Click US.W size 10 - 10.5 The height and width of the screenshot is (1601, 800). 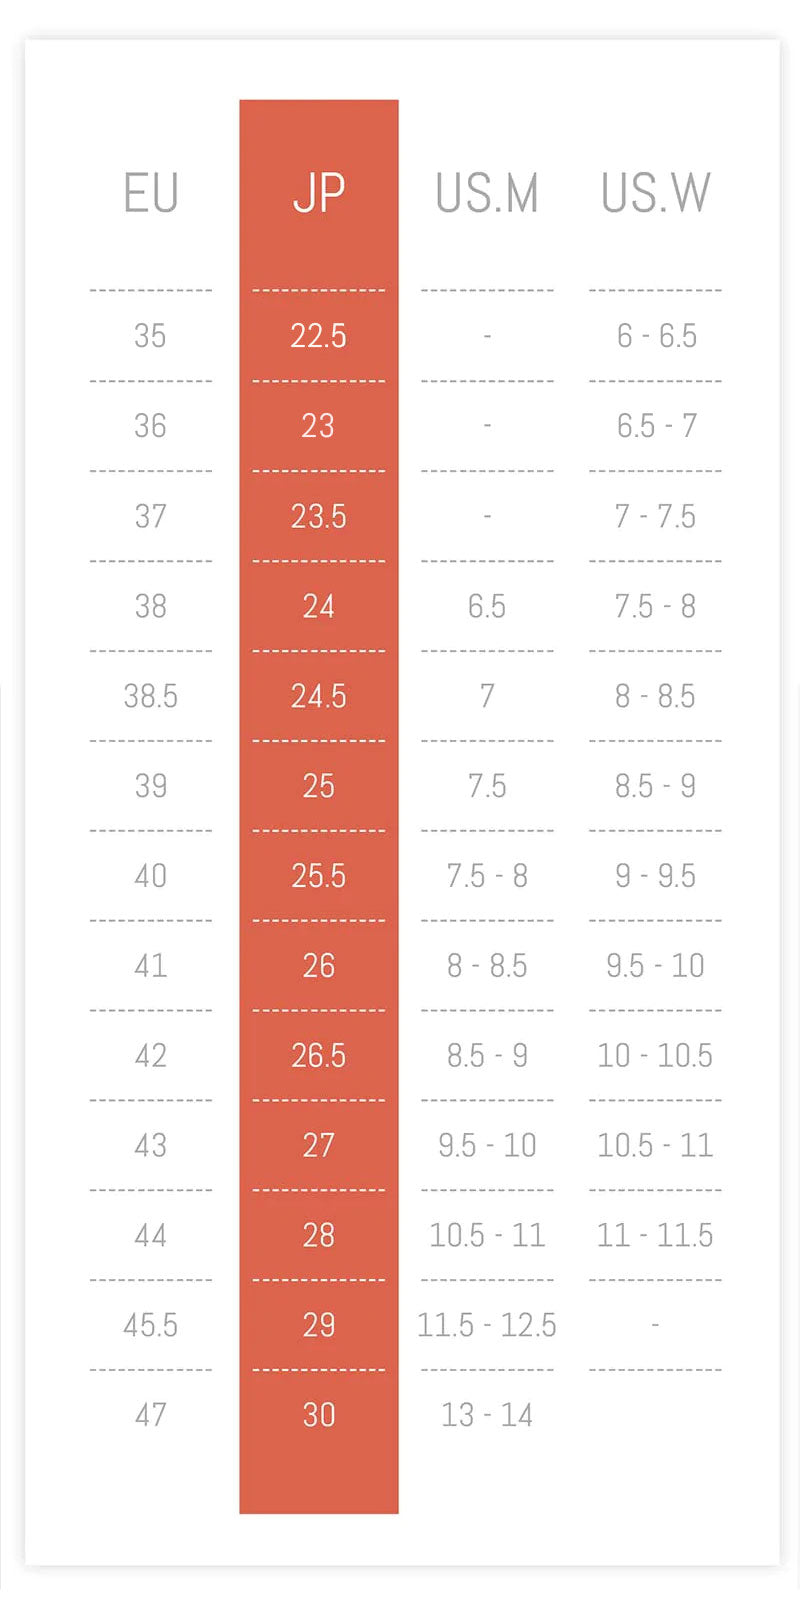point(656,1056)
